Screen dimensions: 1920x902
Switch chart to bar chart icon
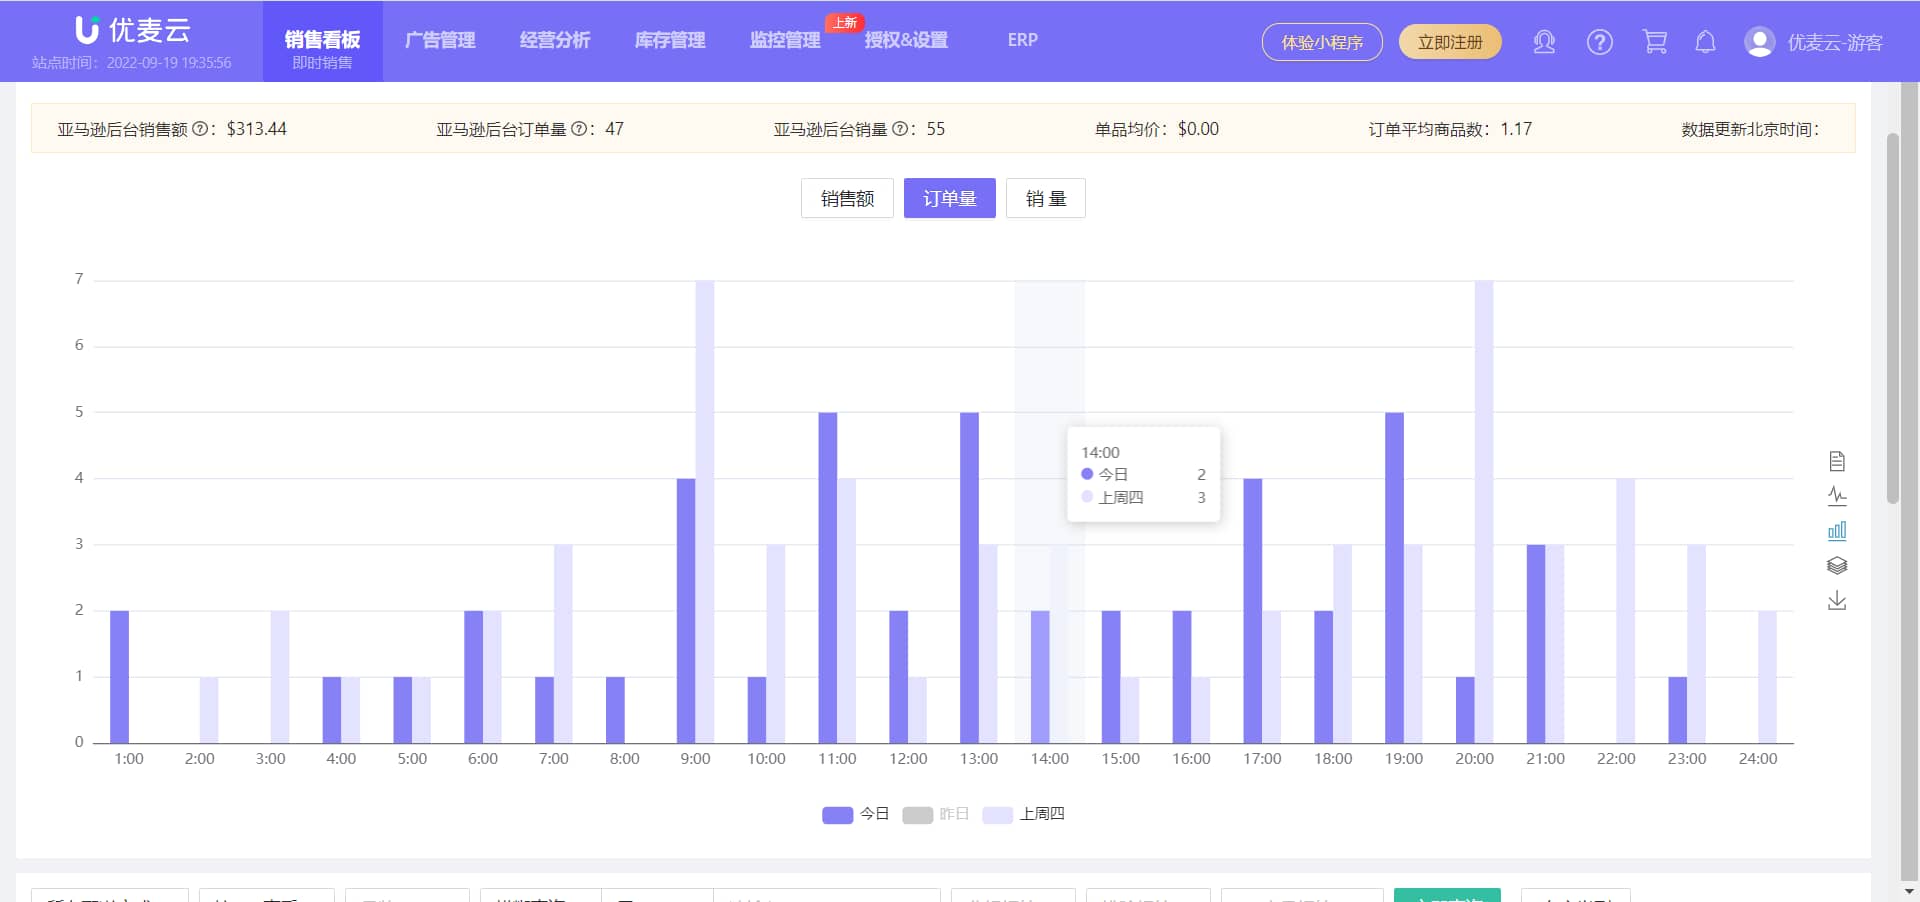[x=1837, y=531]
